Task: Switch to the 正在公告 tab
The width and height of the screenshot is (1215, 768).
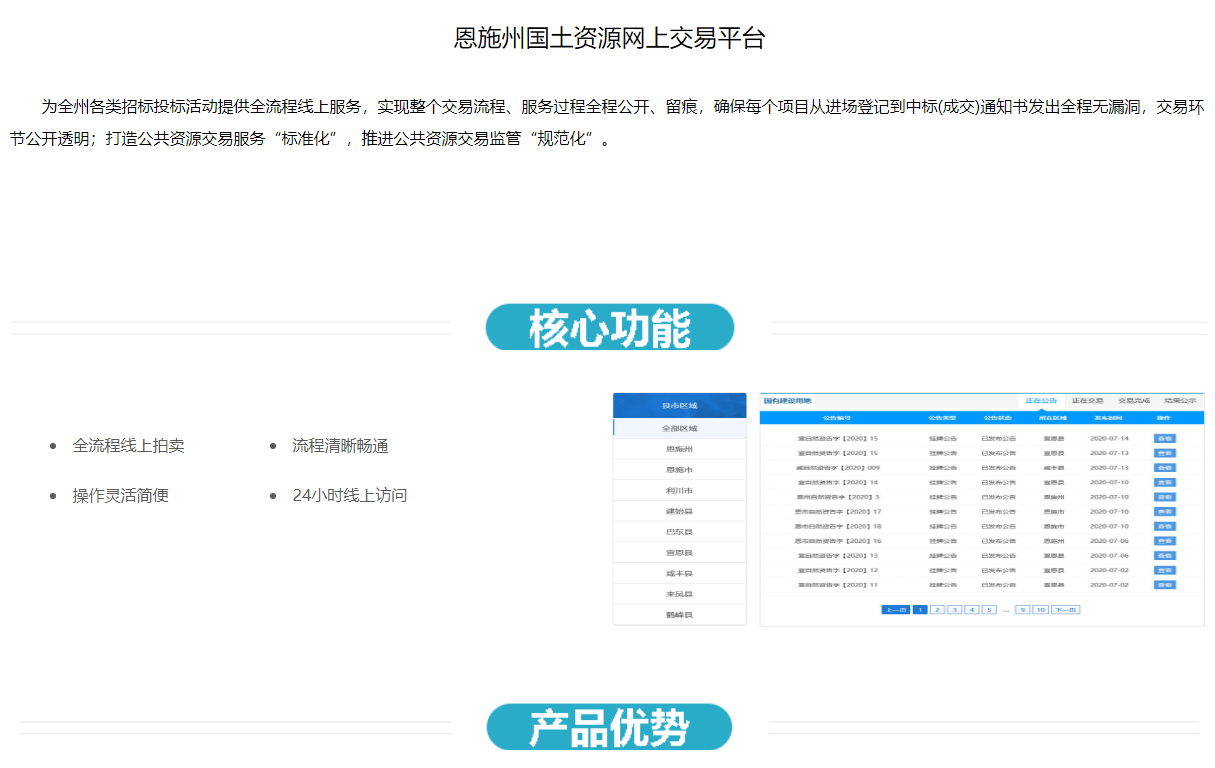Action: pyautogui.click(x=1040, y=400)
